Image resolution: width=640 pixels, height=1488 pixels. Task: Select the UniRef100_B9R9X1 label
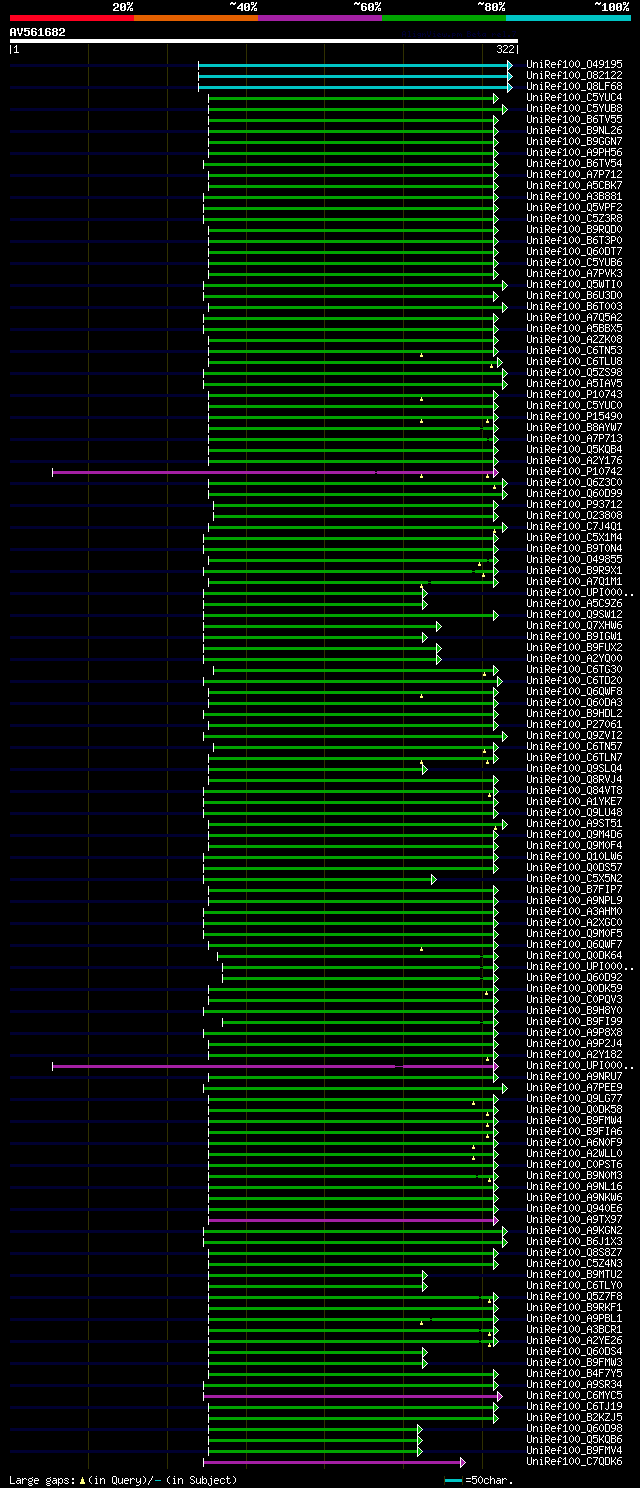click(575, 570)
